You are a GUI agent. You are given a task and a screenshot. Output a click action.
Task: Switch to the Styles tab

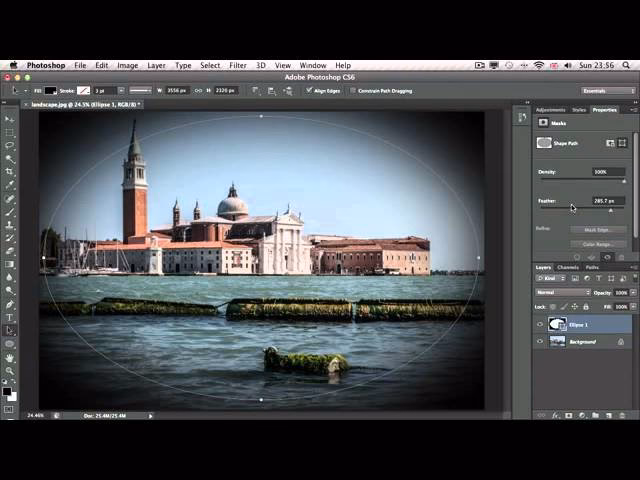tap(579, 110)
